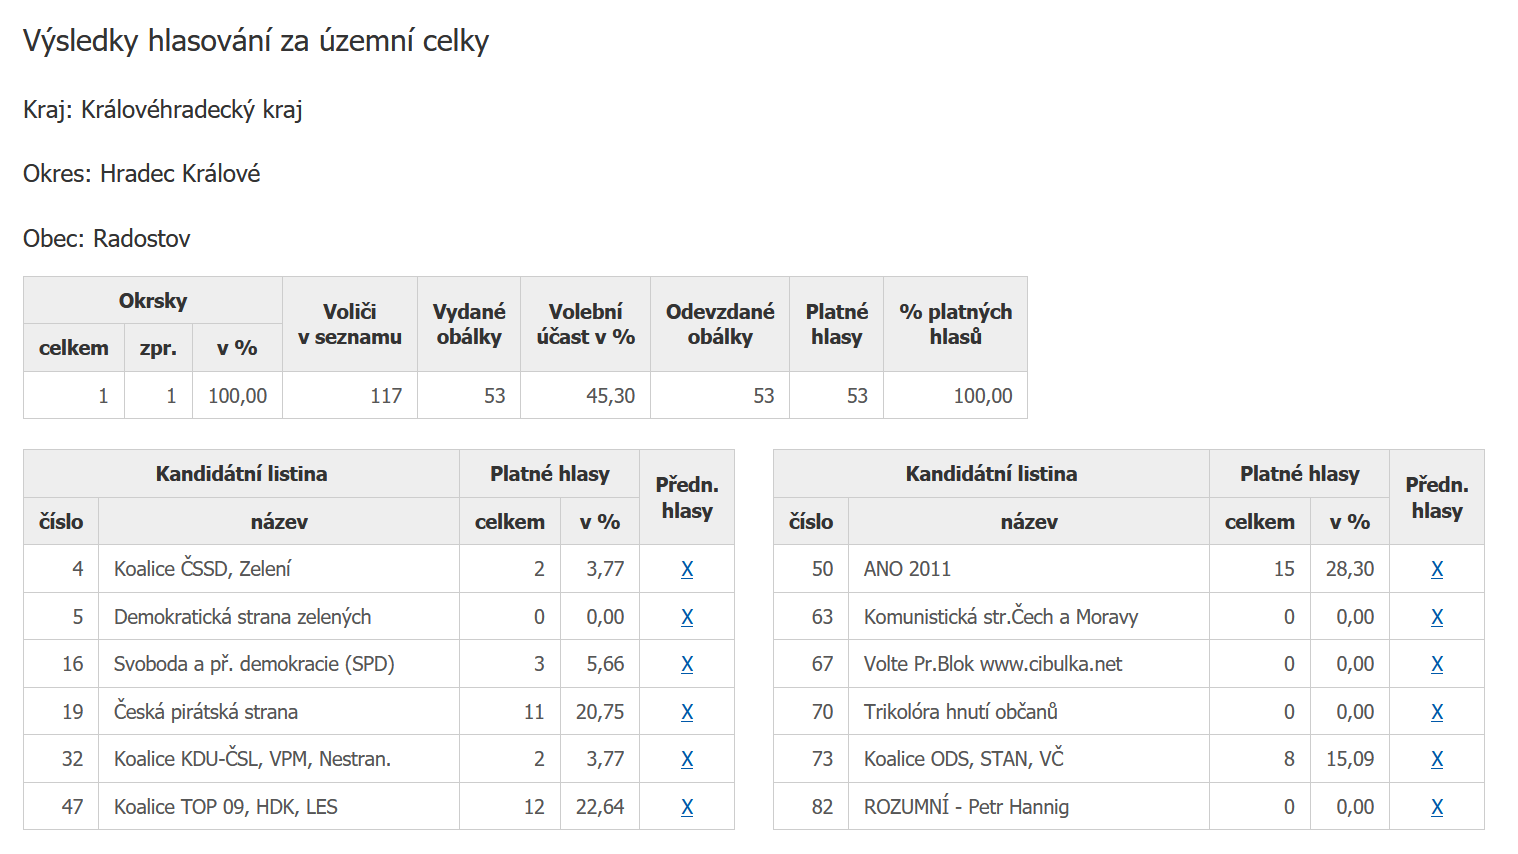Click the 'Voliči v seznamu' column header
The height and width of the screenshot is (854, 1518).
coord(349,324)
